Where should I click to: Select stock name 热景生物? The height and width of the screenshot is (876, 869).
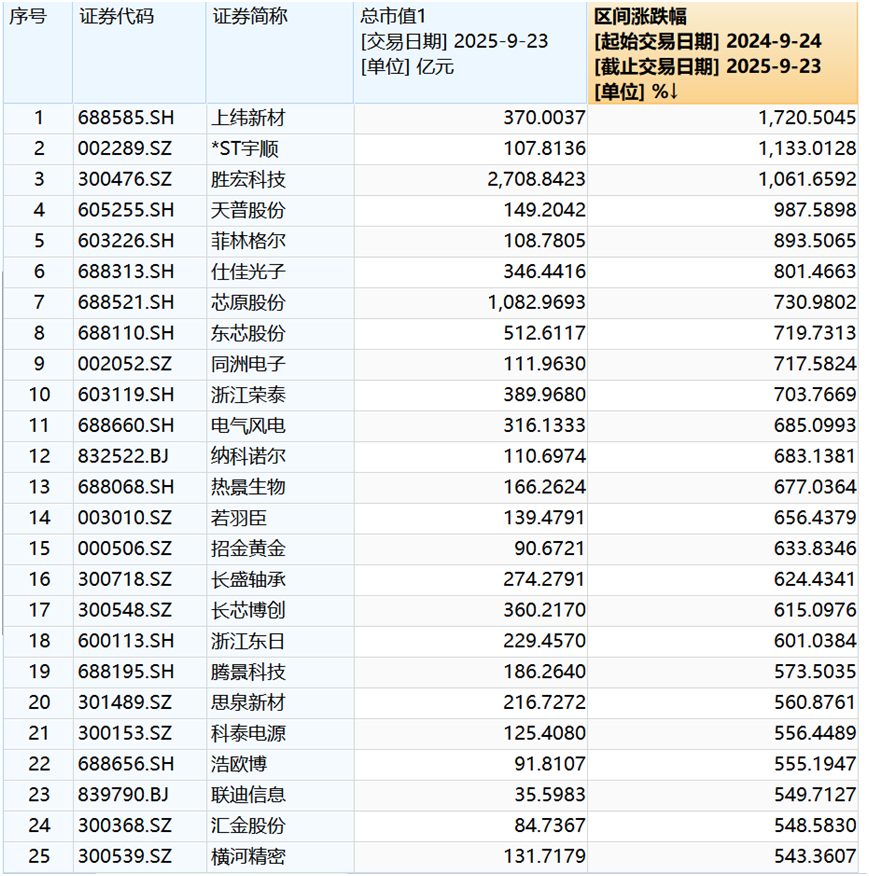tap(248, 487)
